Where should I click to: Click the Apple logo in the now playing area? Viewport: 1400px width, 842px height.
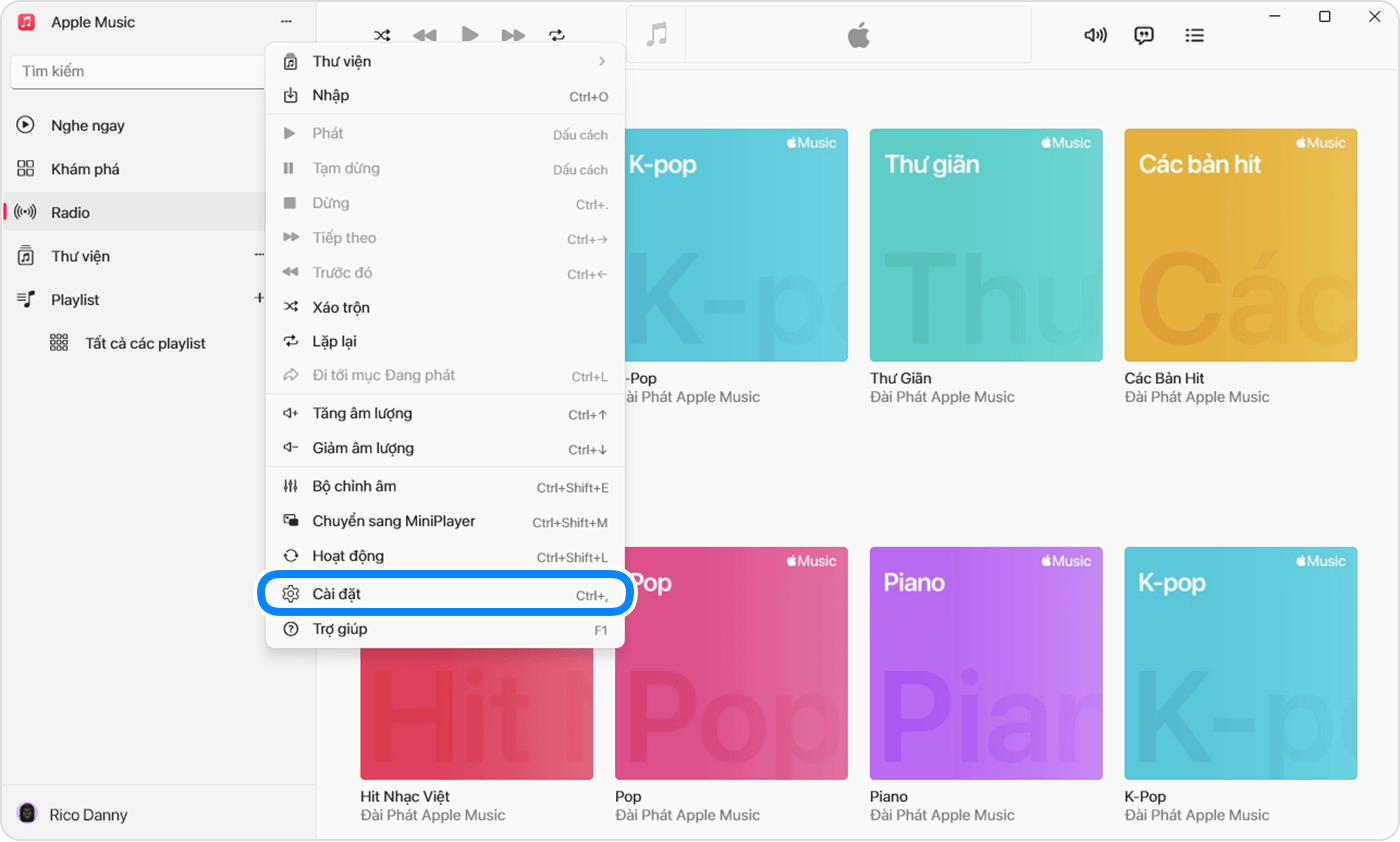tap(859, 36)
